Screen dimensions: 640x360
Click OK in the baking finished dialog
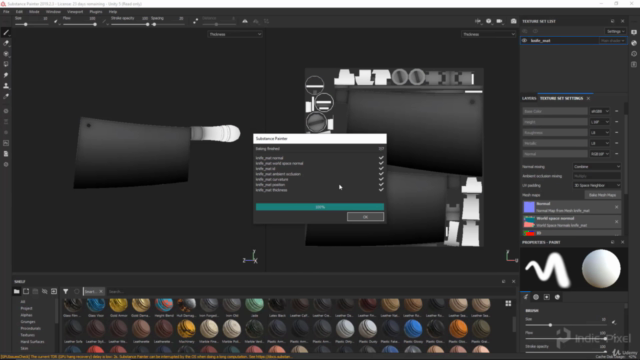(x=365, y=217)
